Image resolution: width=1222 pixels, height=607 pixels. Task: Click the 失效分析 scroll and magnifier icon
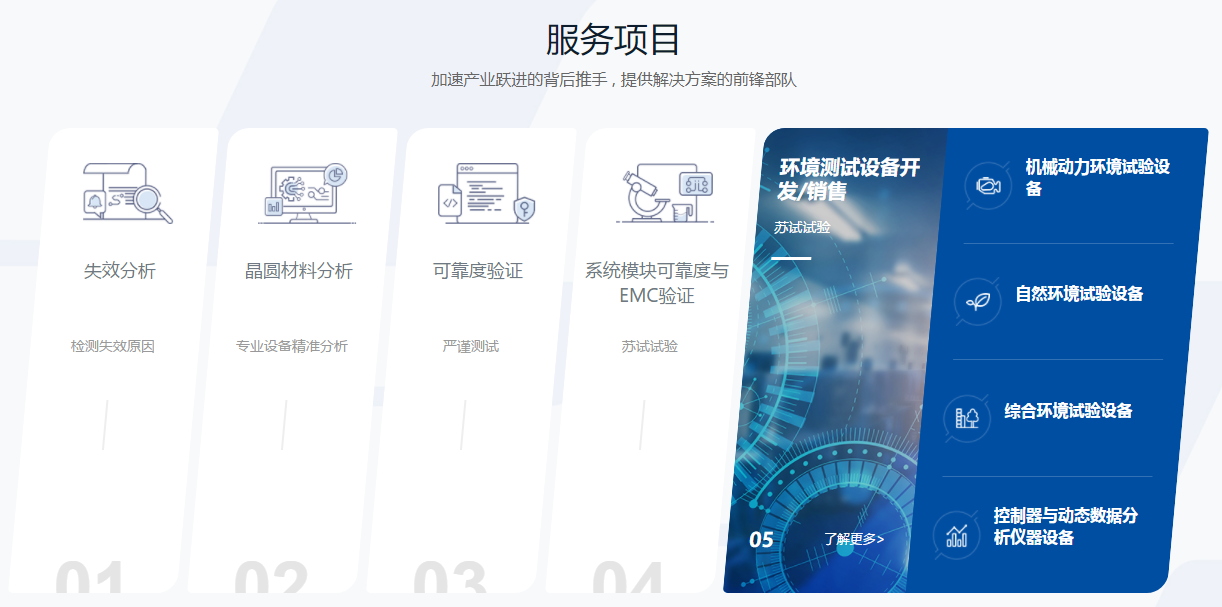coord(127,193)
